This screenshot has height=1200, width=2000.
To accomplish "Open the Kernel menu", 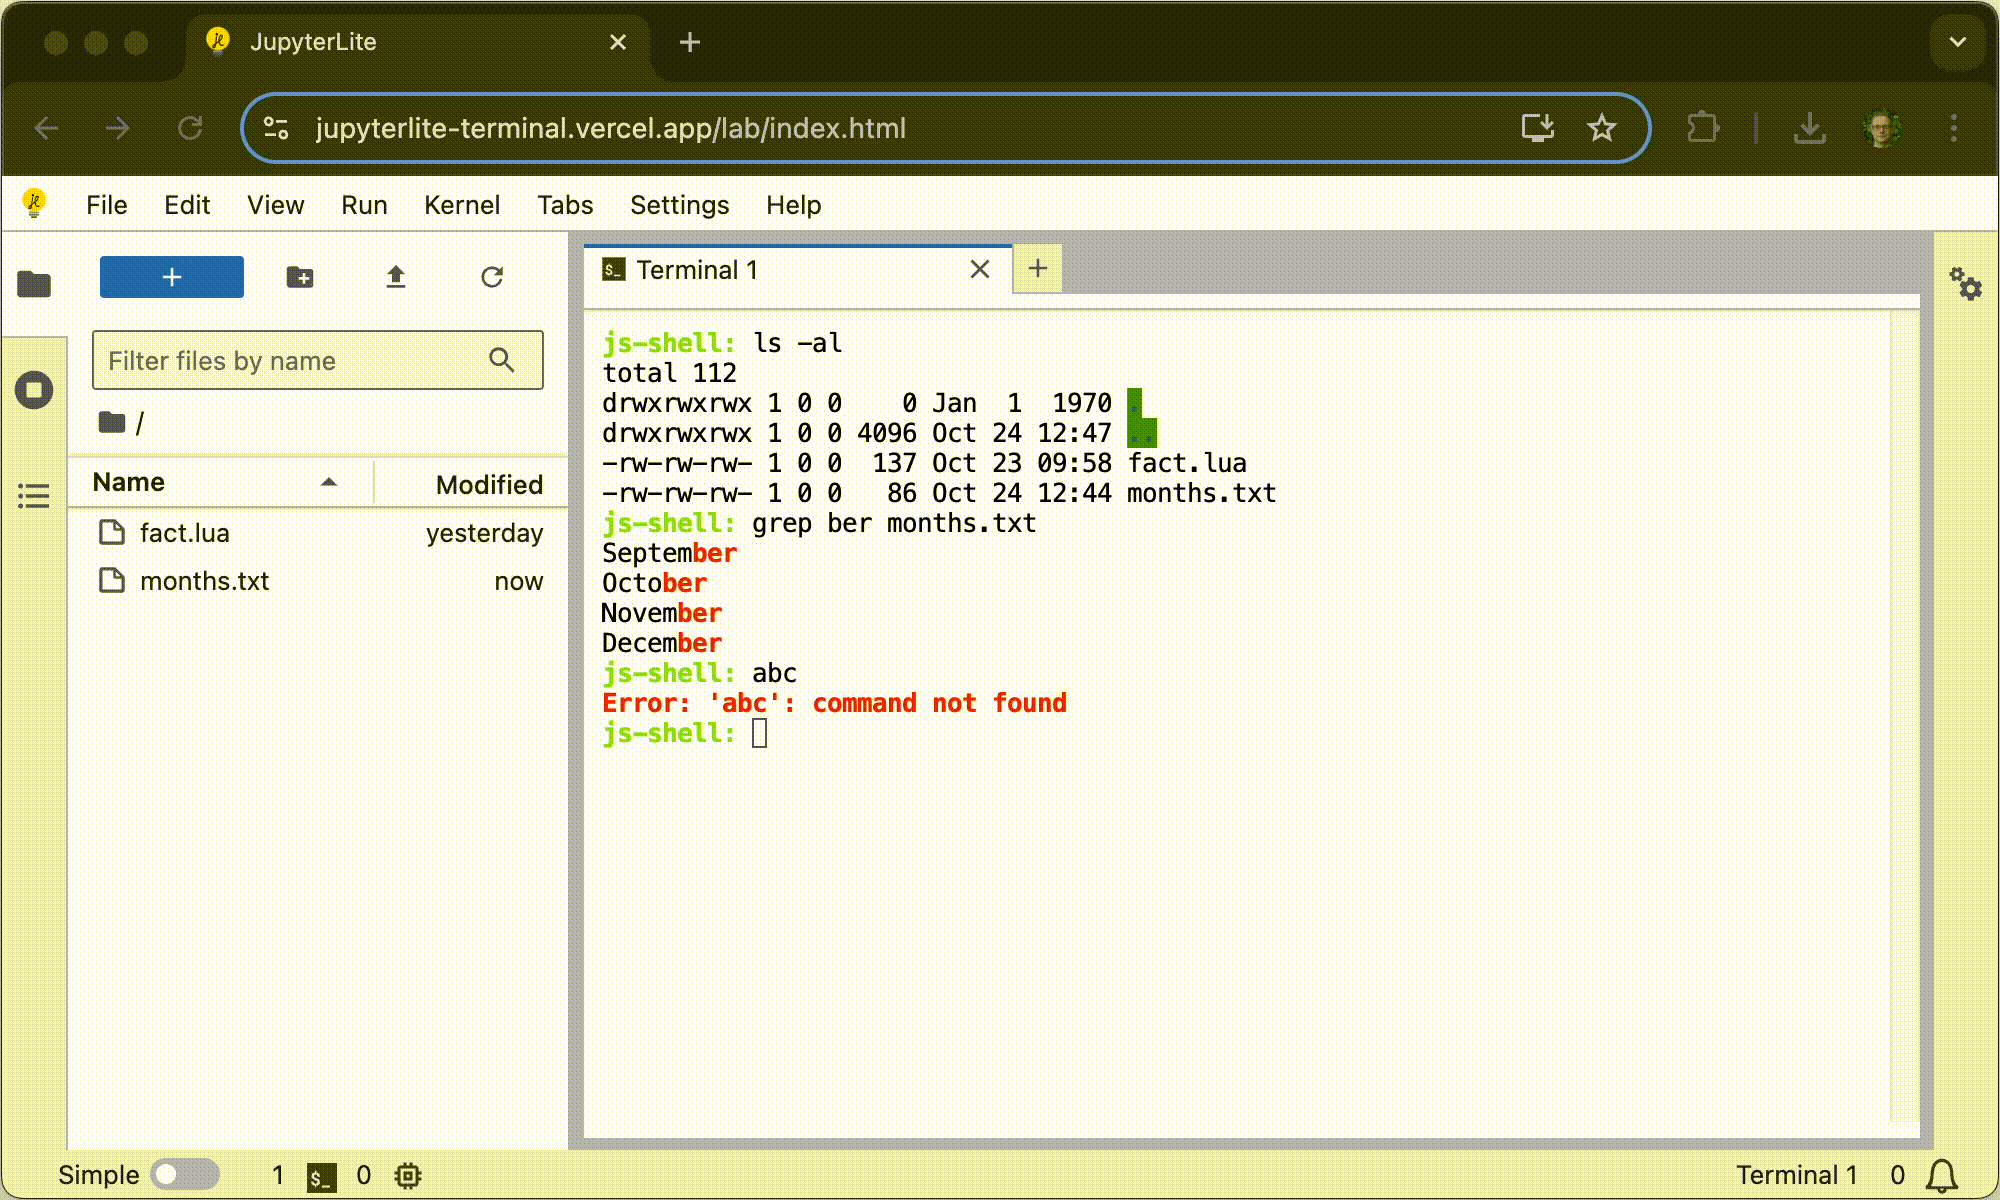I will (x=461, y=205).
